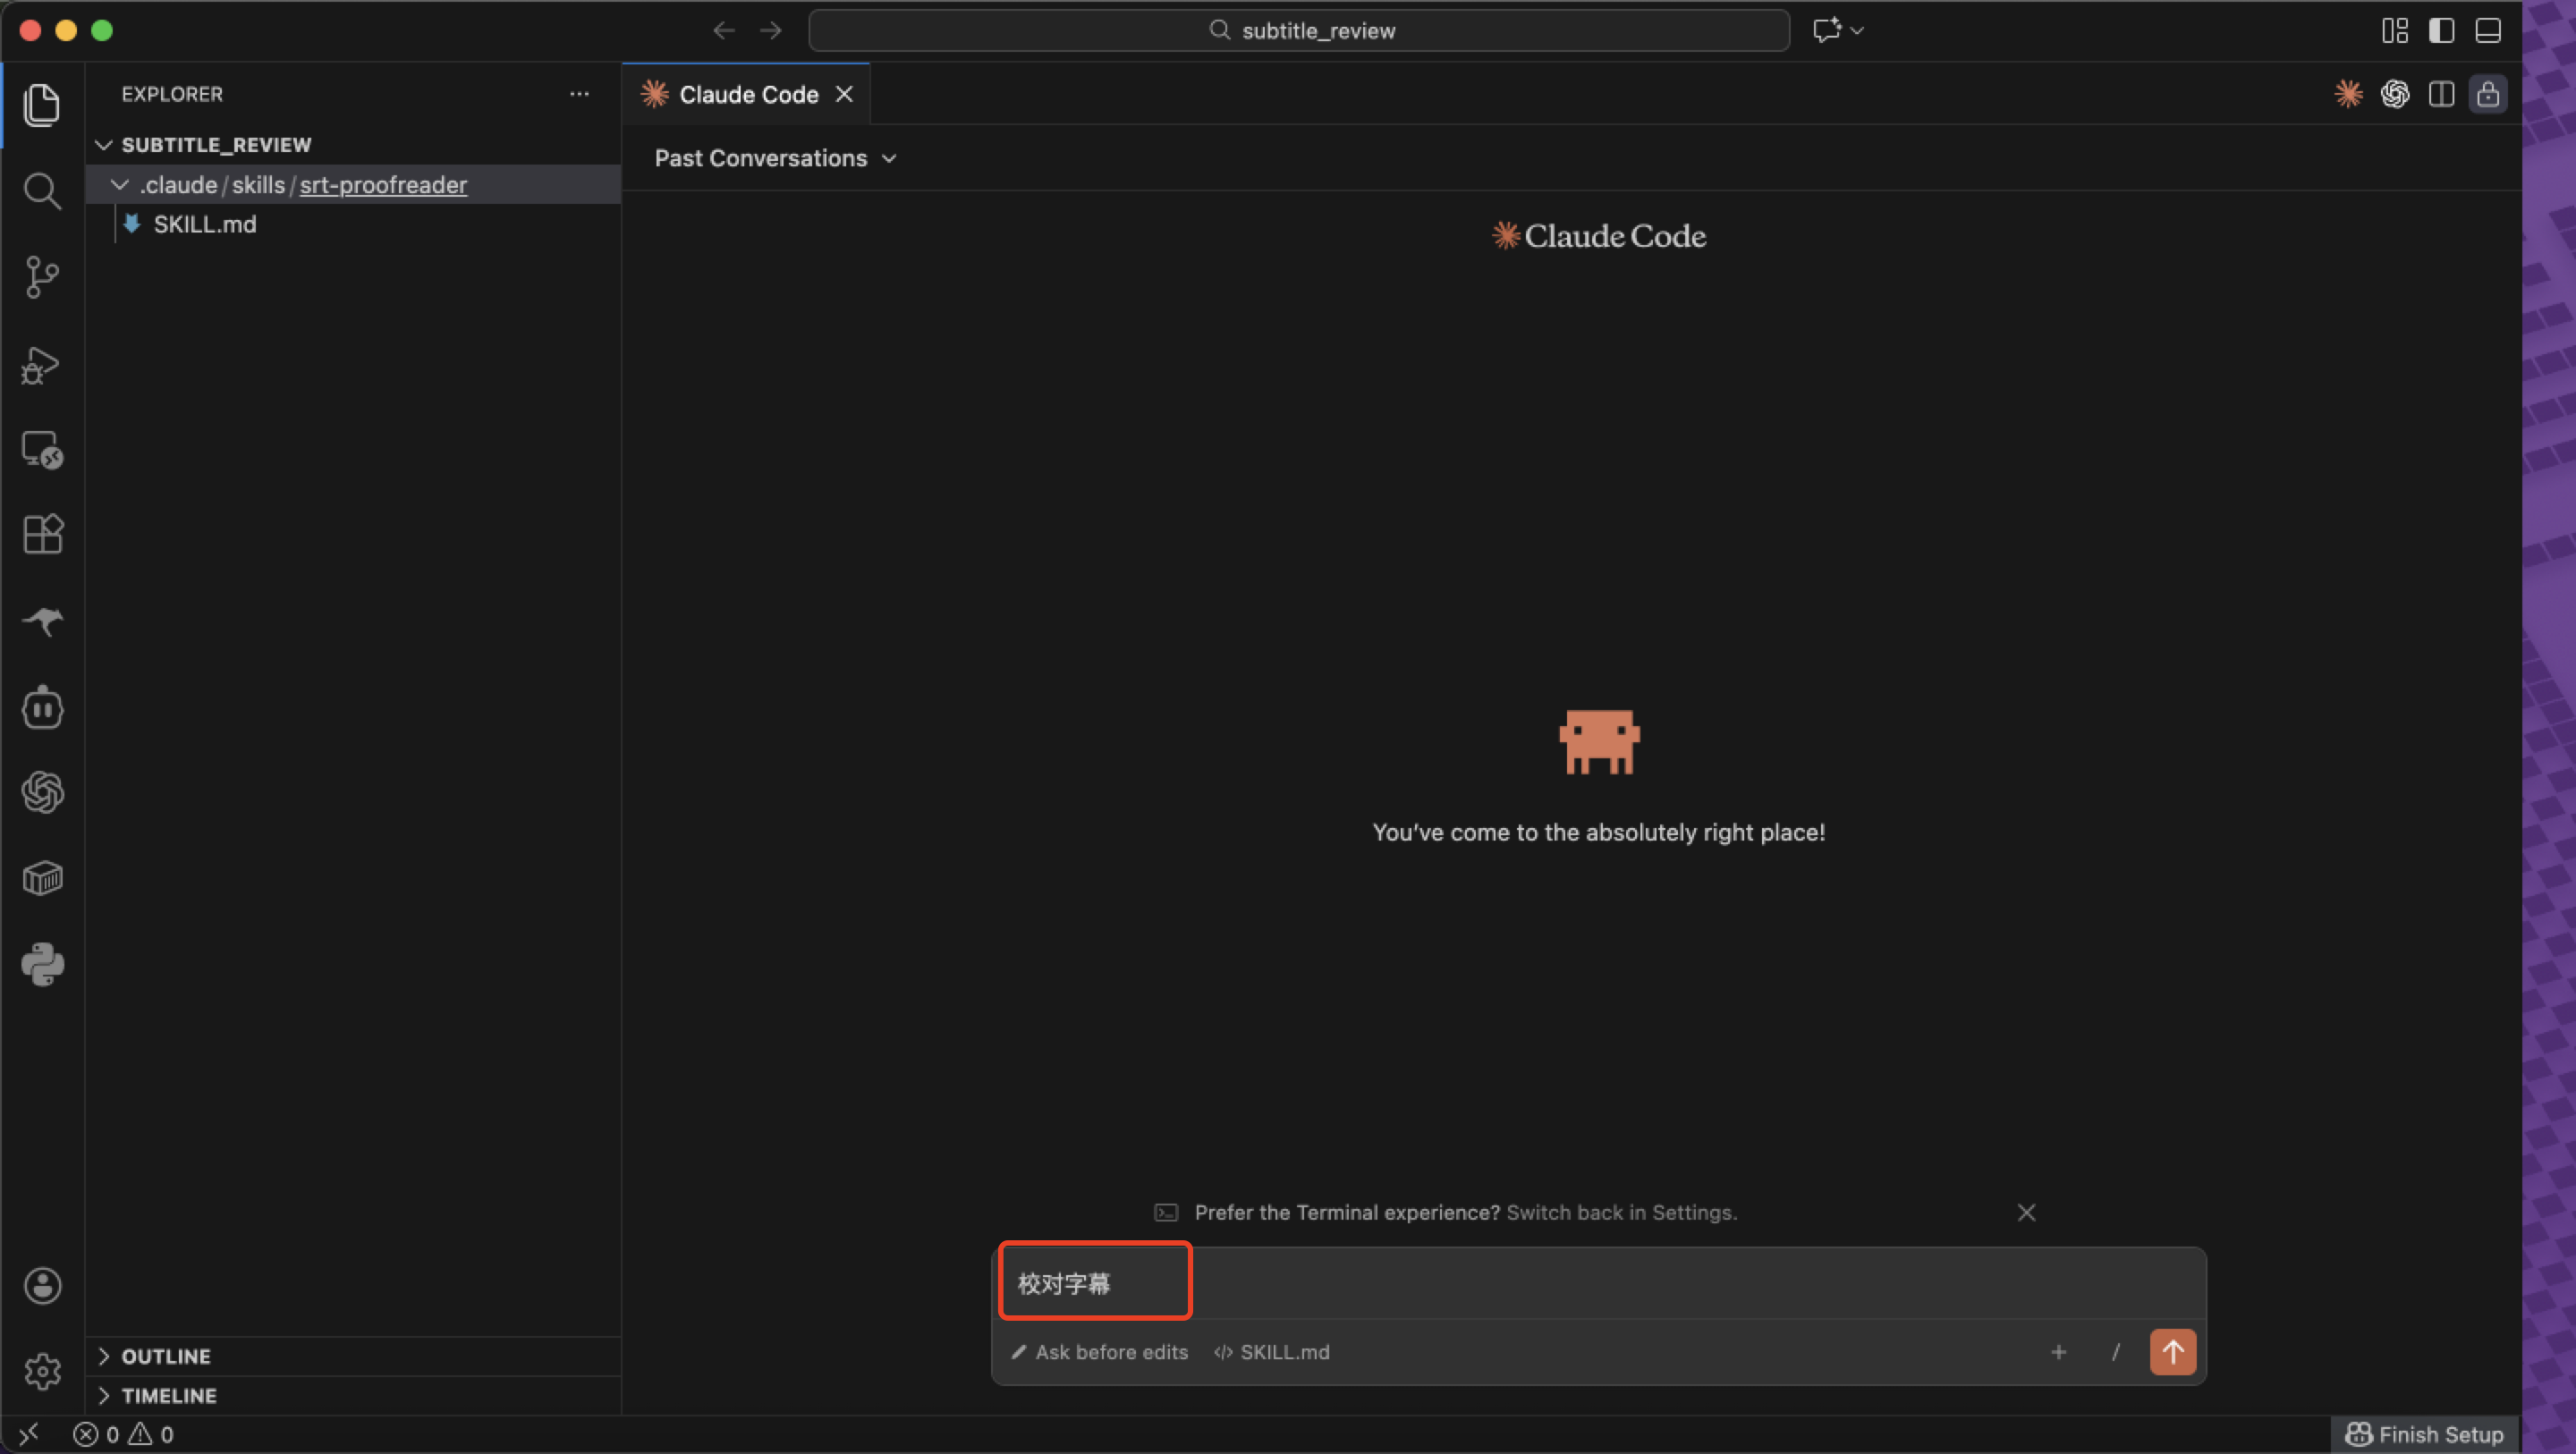Screen dimensions: 2576x1454
Task: Go back using the navigation arrow
Action: click(x=724, y=31)
